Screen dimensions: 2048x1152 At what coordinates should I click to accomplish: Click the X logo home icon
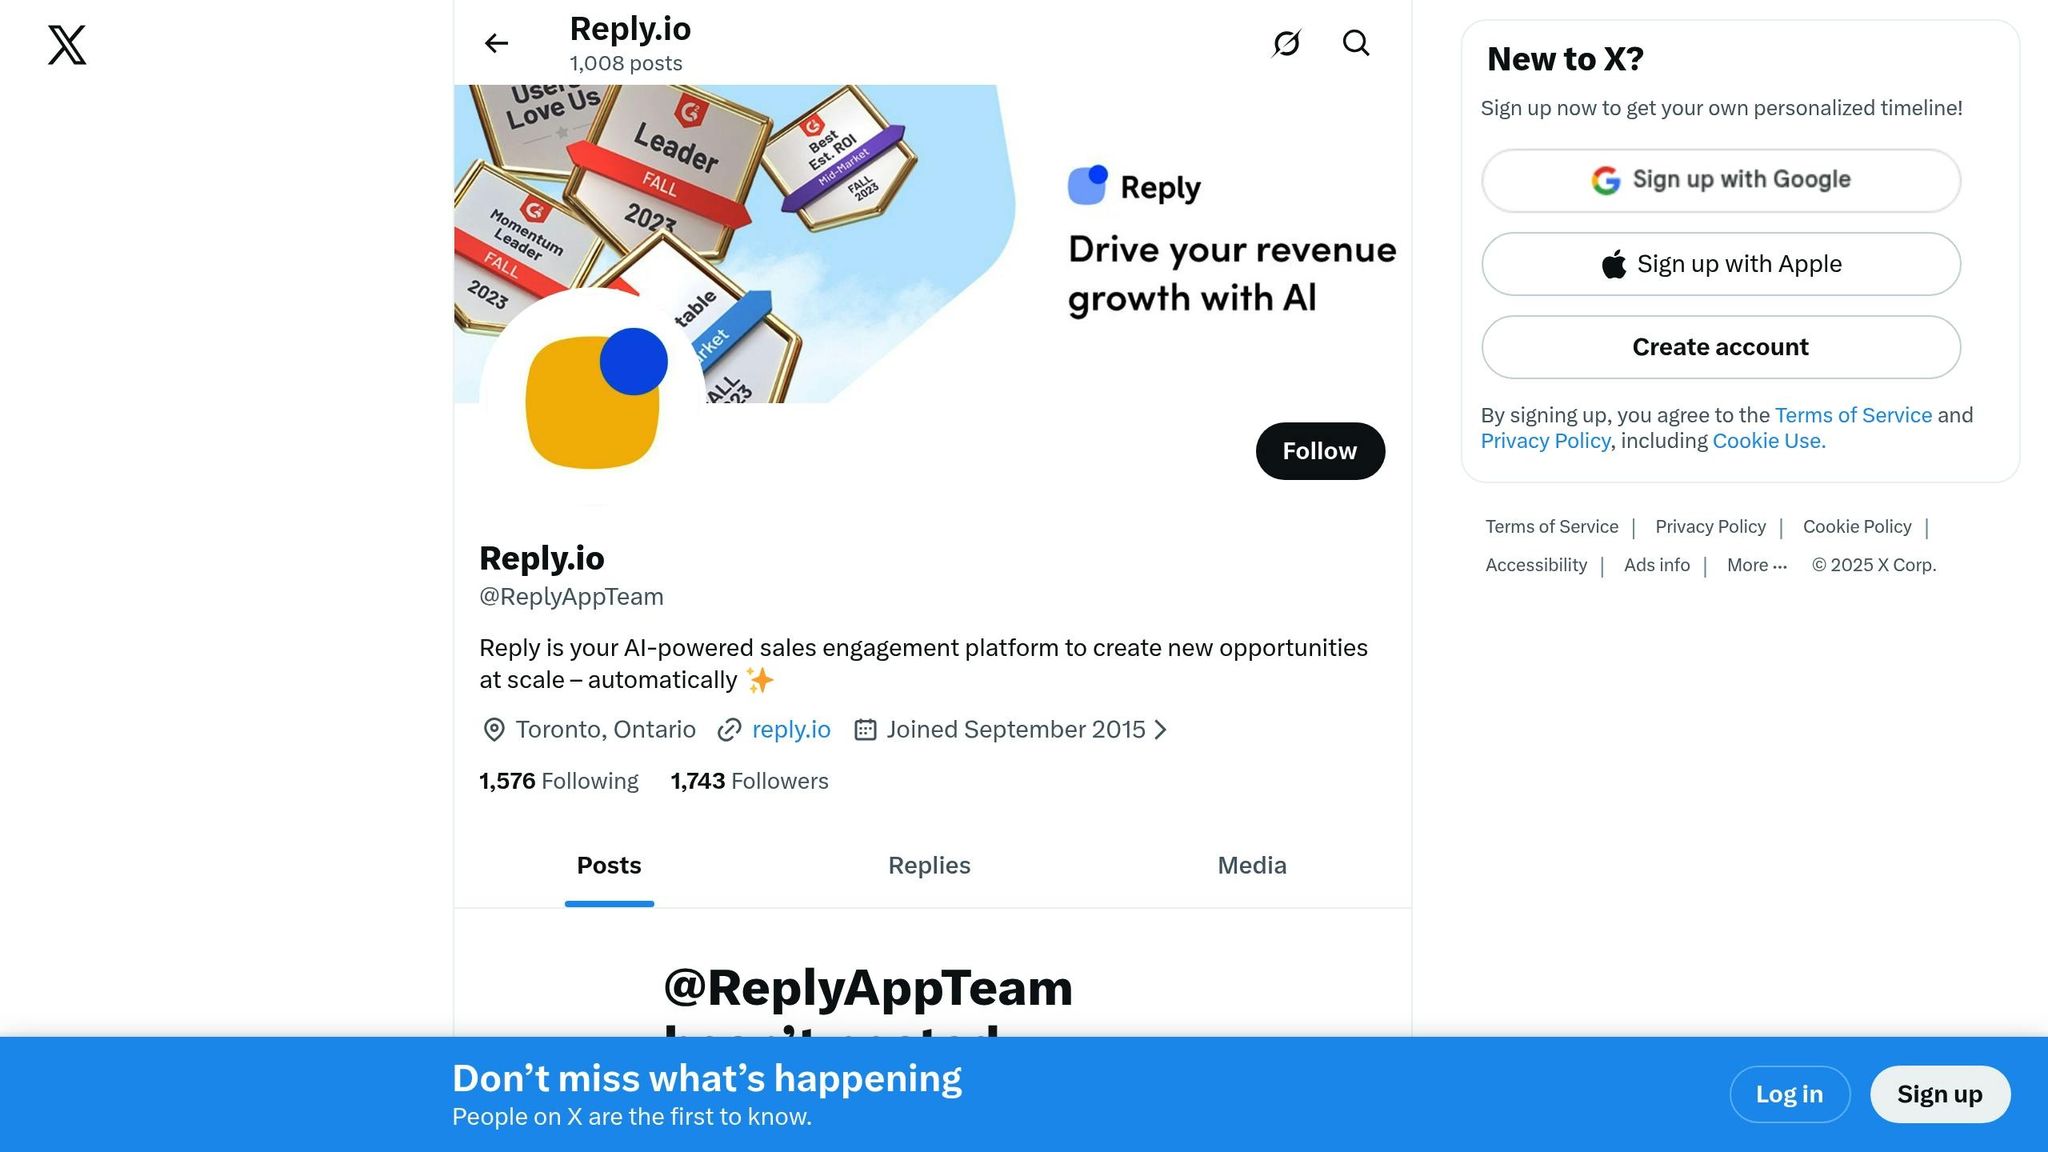(67, 45)
